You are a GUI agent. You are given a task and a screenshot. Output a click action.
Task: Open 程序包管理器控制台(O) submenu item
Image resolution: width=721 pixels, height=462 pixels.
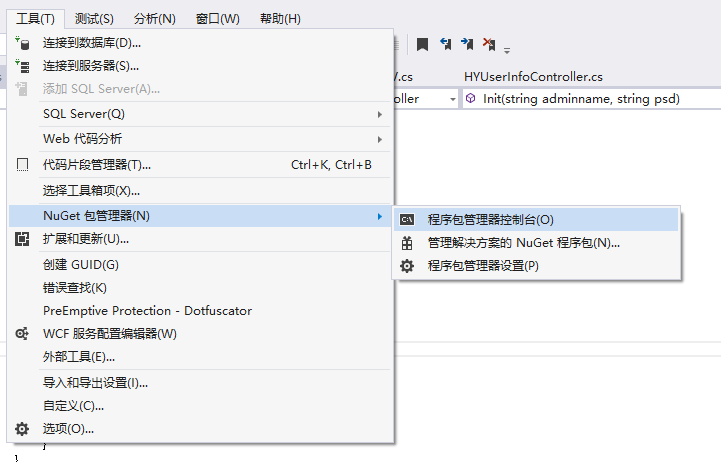point(536,220)
